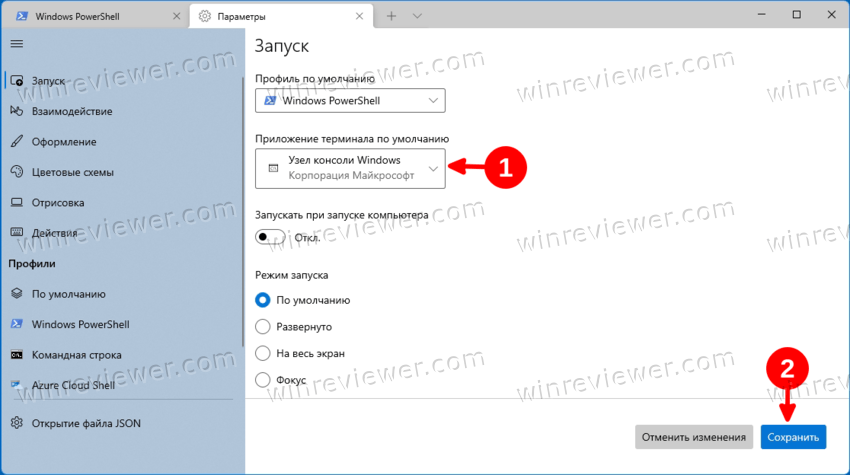Image resolution: width=850 pixels, height=475 pixels.
Task: Close the Параметры tab
Action: 359,16
